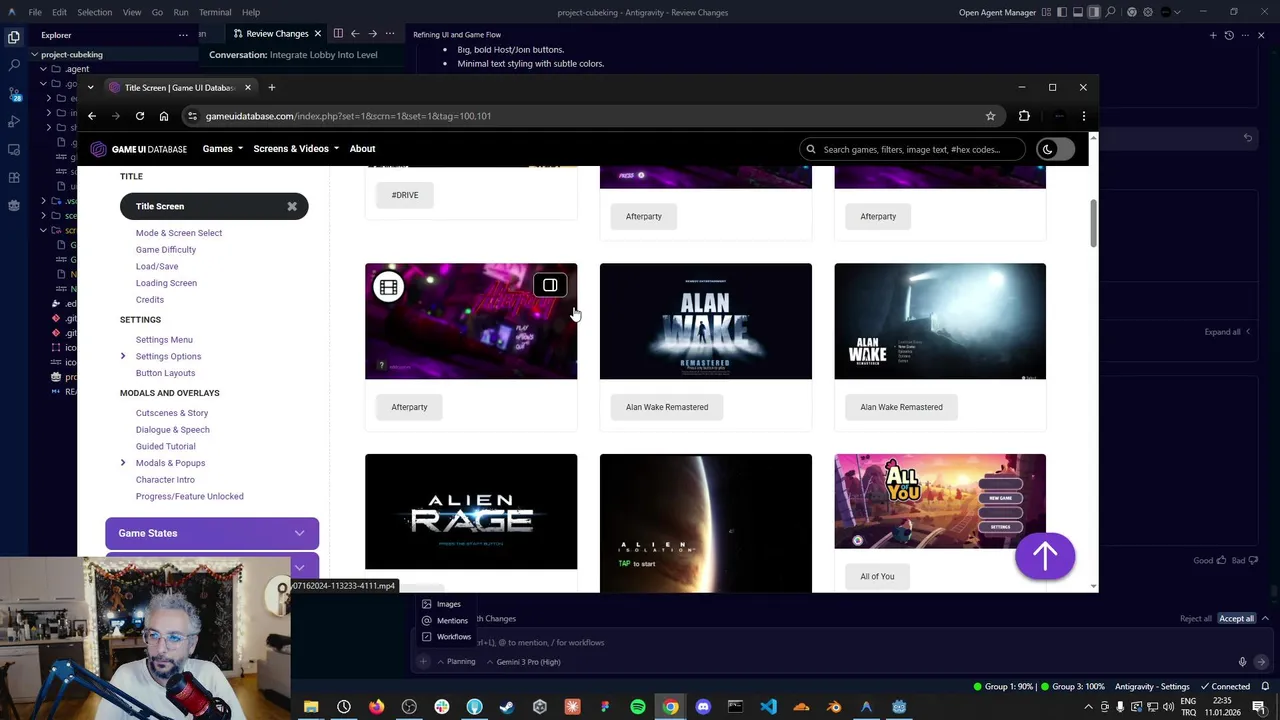Viewport: 1280px width, 720px height.
Task: Split the Review Changes editor
Action: (x=338, y=34)
